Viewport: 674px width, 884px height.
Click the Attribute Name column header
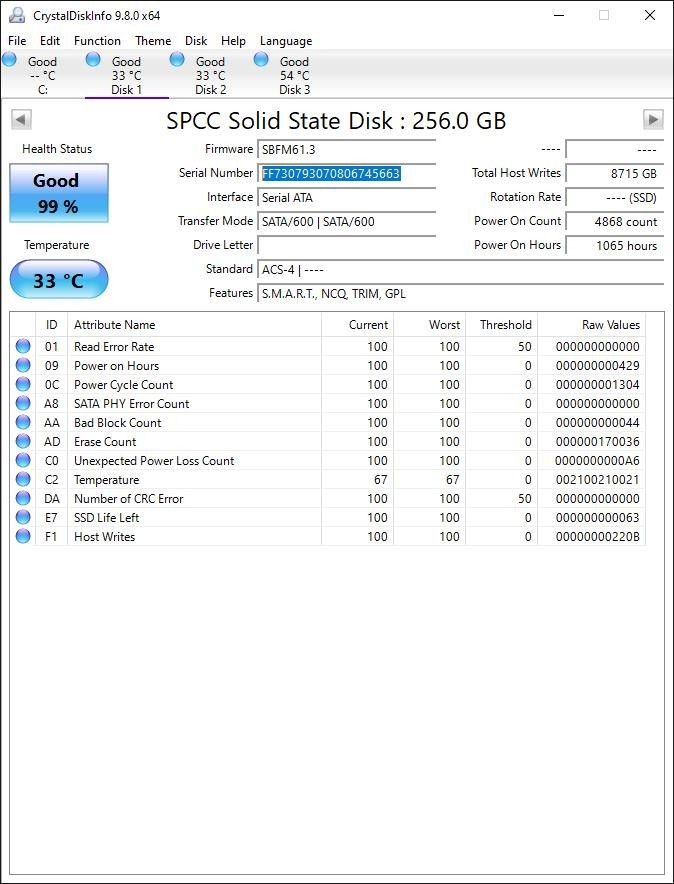tap(194, 325)
